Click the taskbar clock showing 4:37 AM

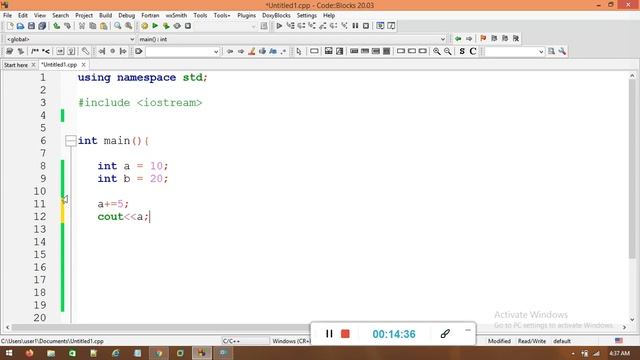click(x=620, y=353)
